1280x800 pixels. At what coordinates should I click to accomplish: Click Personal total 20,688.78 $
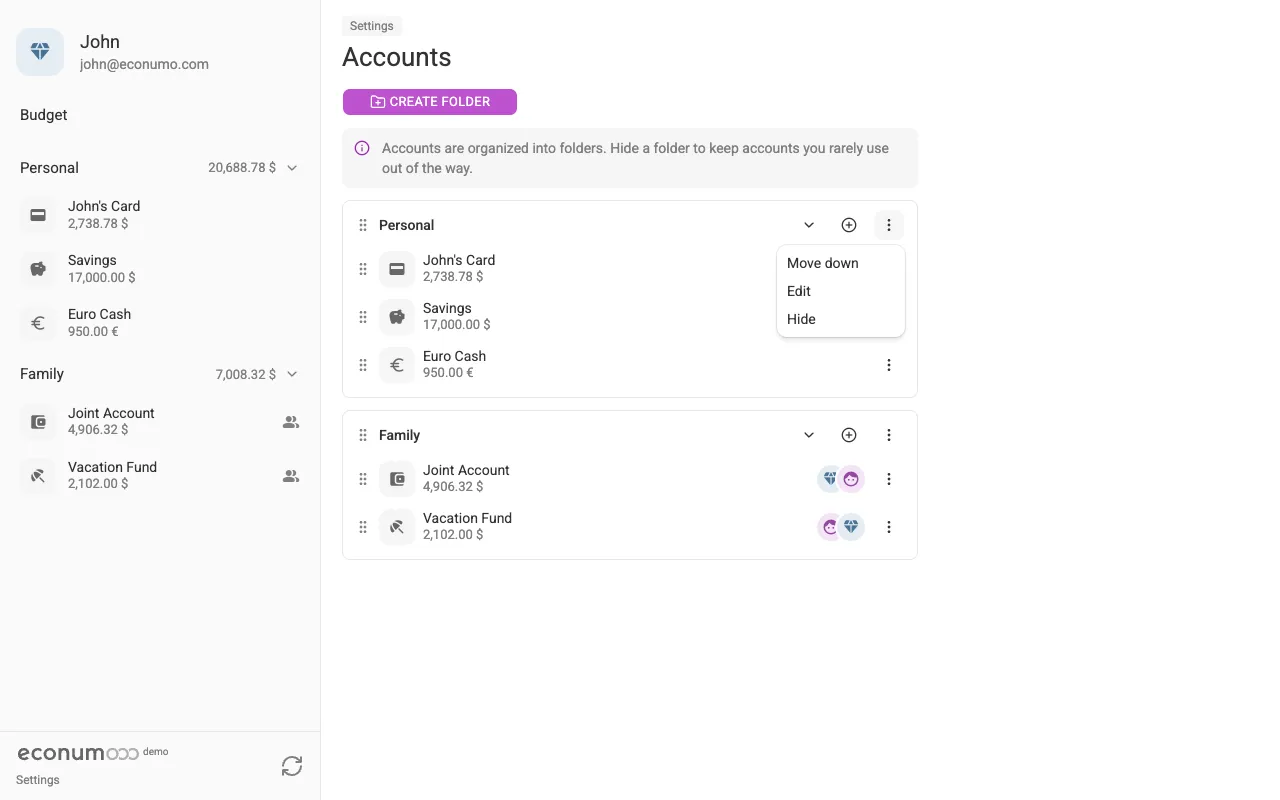(x=242, y=168)
